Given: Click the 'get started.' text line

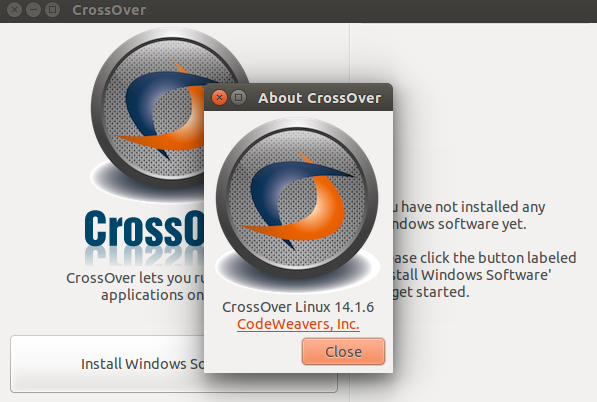Looking at the screenshot, I should (x=431, y=292).
